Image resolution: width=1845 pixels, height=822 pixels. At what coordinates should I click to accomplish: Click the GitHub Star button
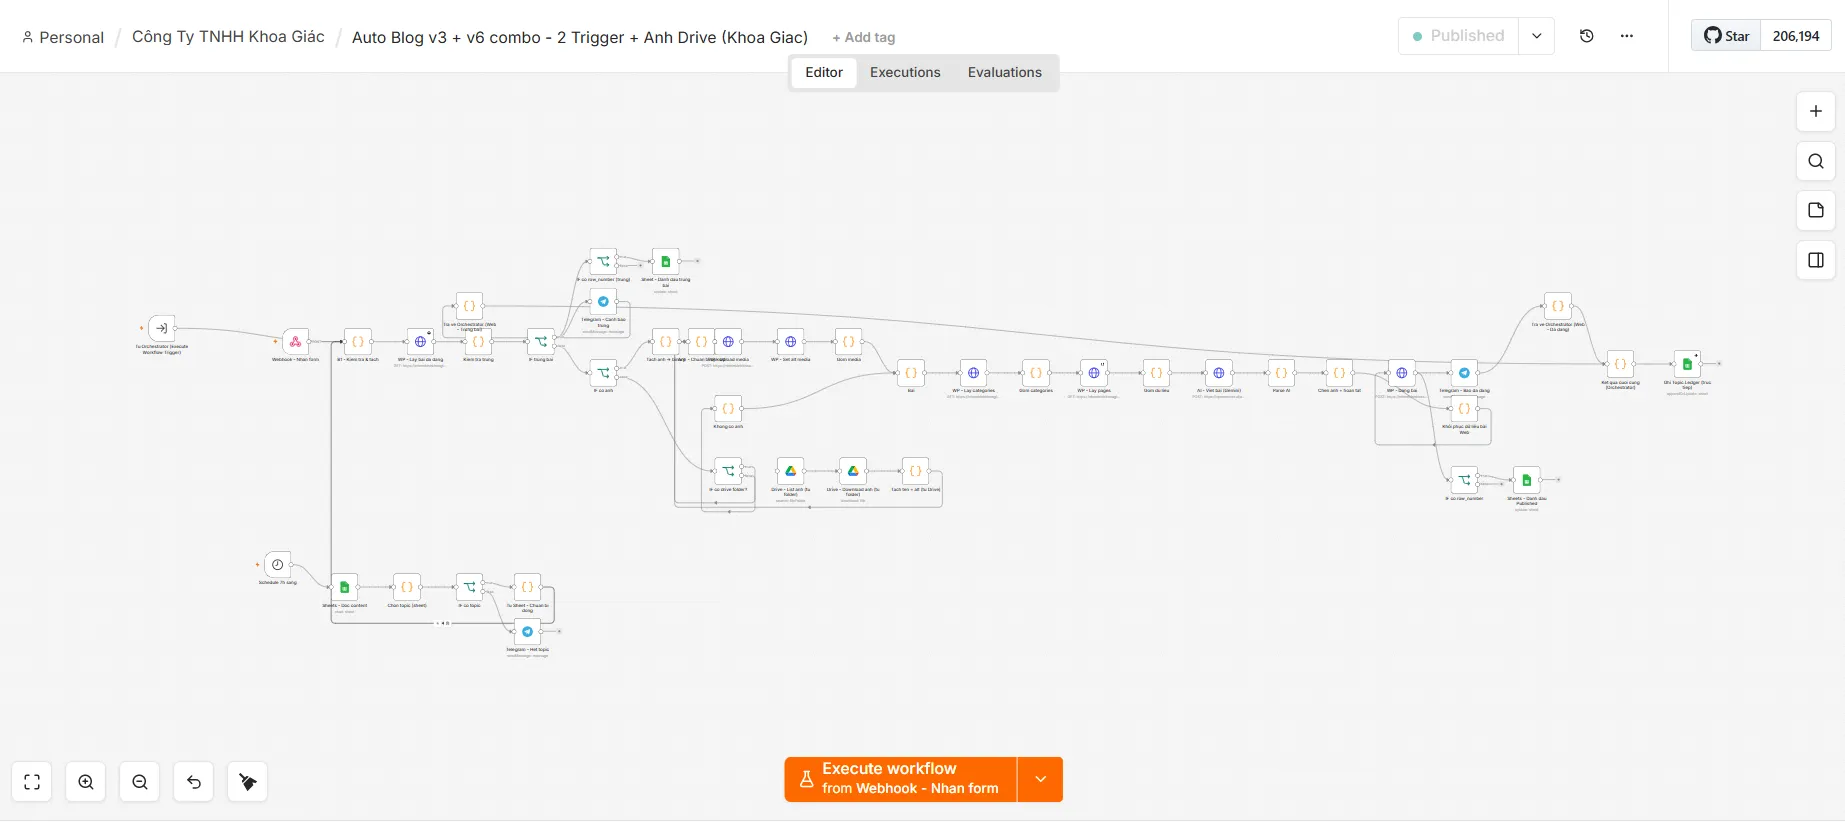coord(1727,36)
